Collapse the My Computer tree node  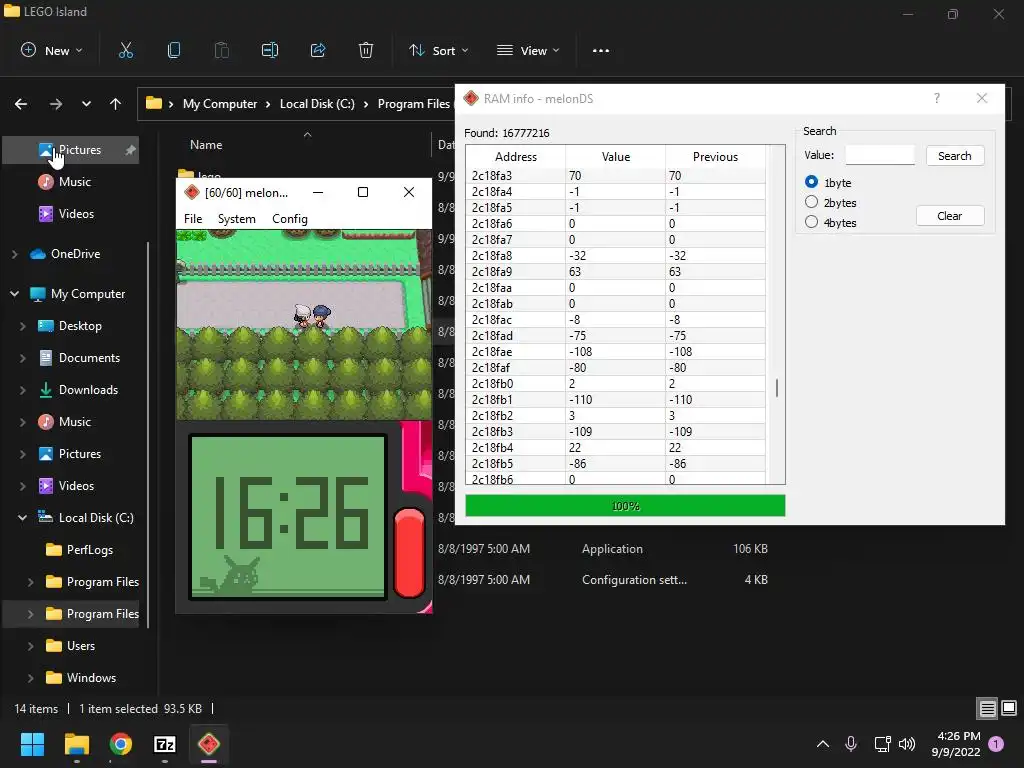click(x=14, y=294)
